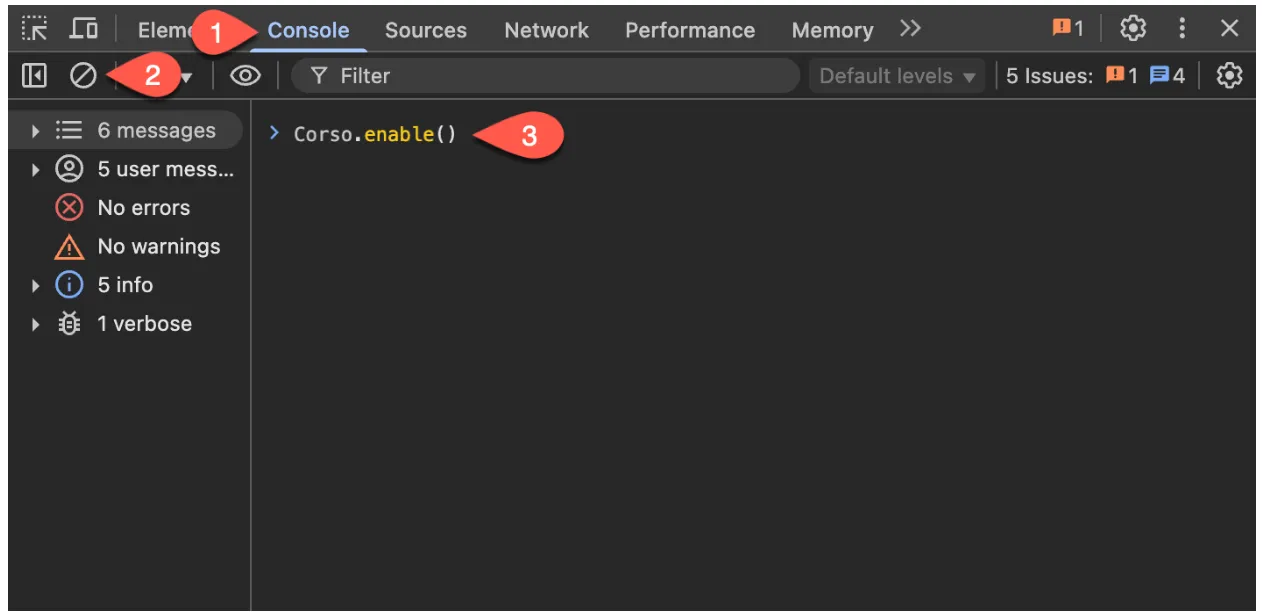Image resolution: width=1262 pixels, height=612 pixels.
Task: Clear the console
Action: [x=85, y=75]
